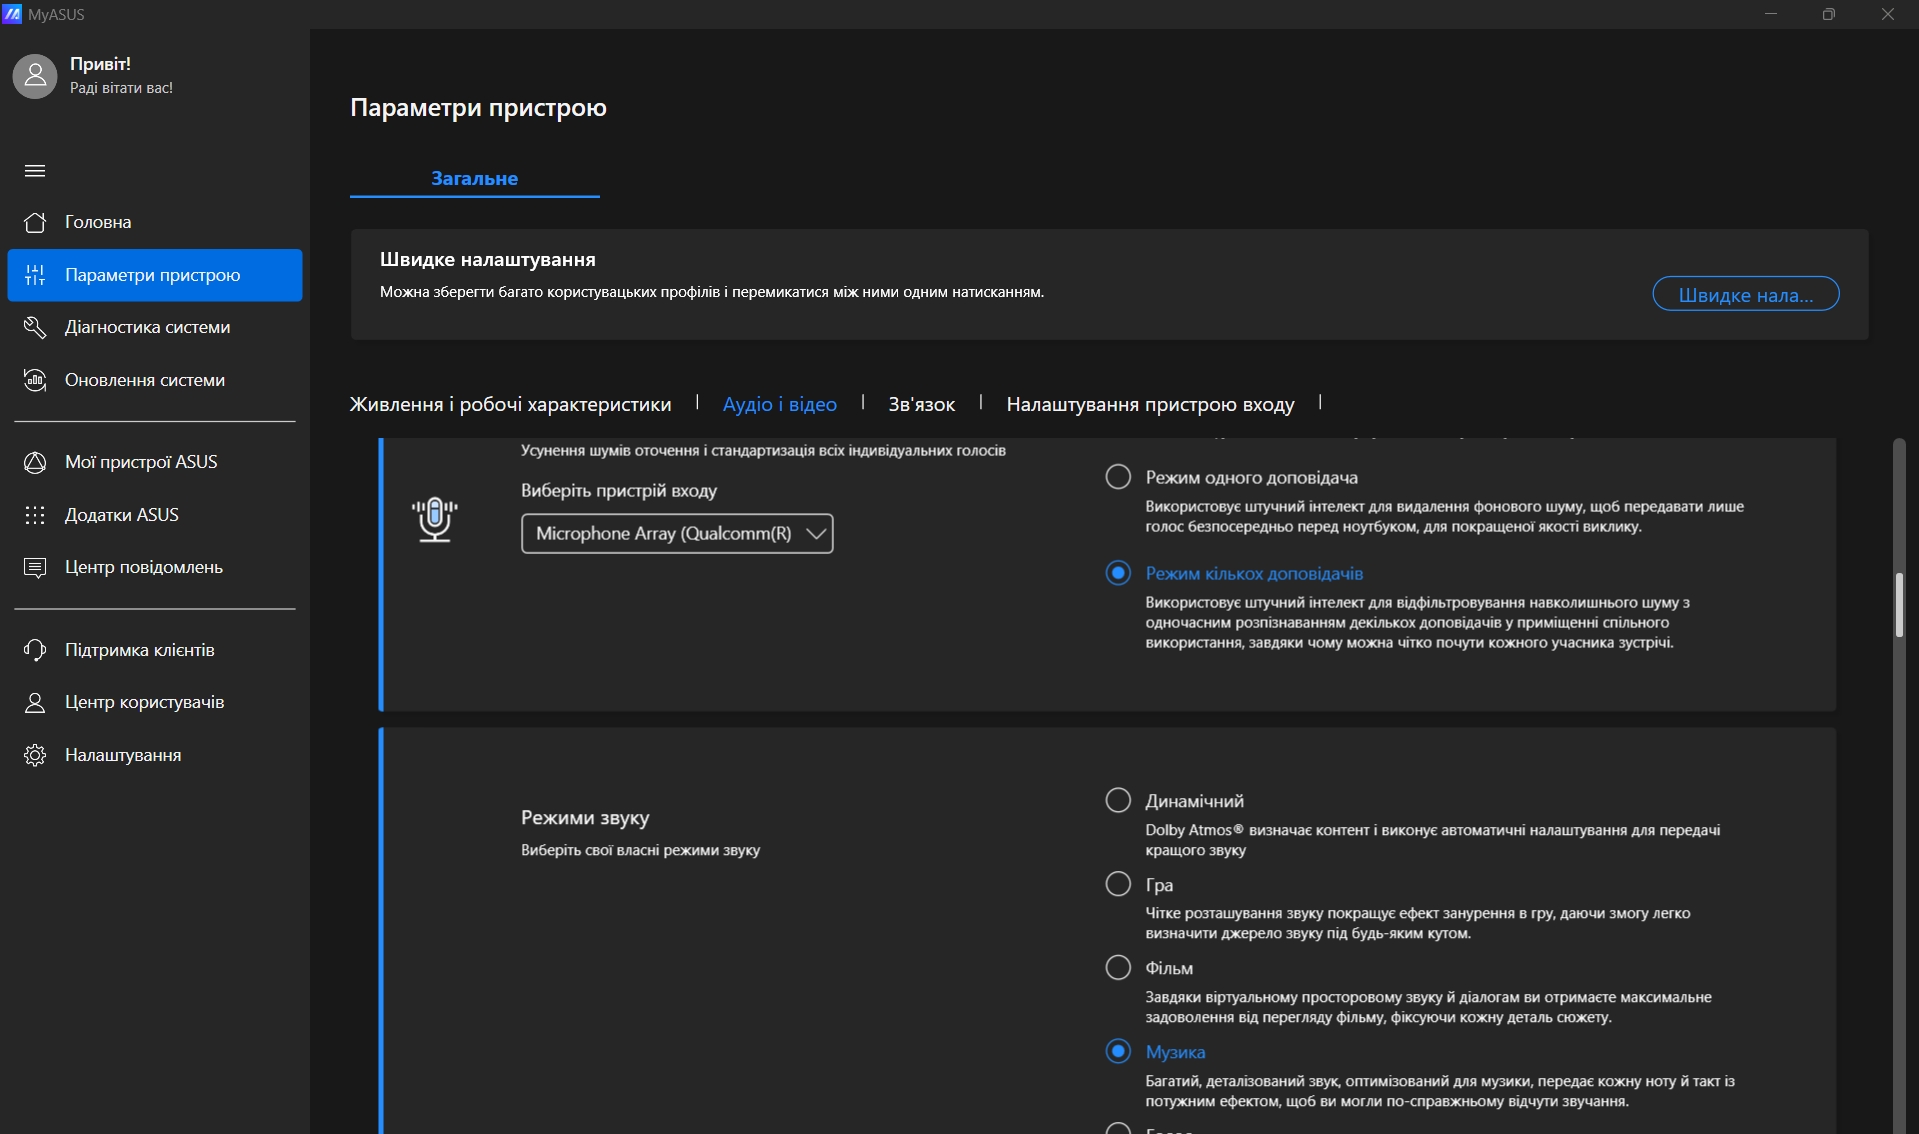This screenshot has height=1134, width=1919.
Task: Open Центр користувачів in the sidebar
Action: [144, 702]
